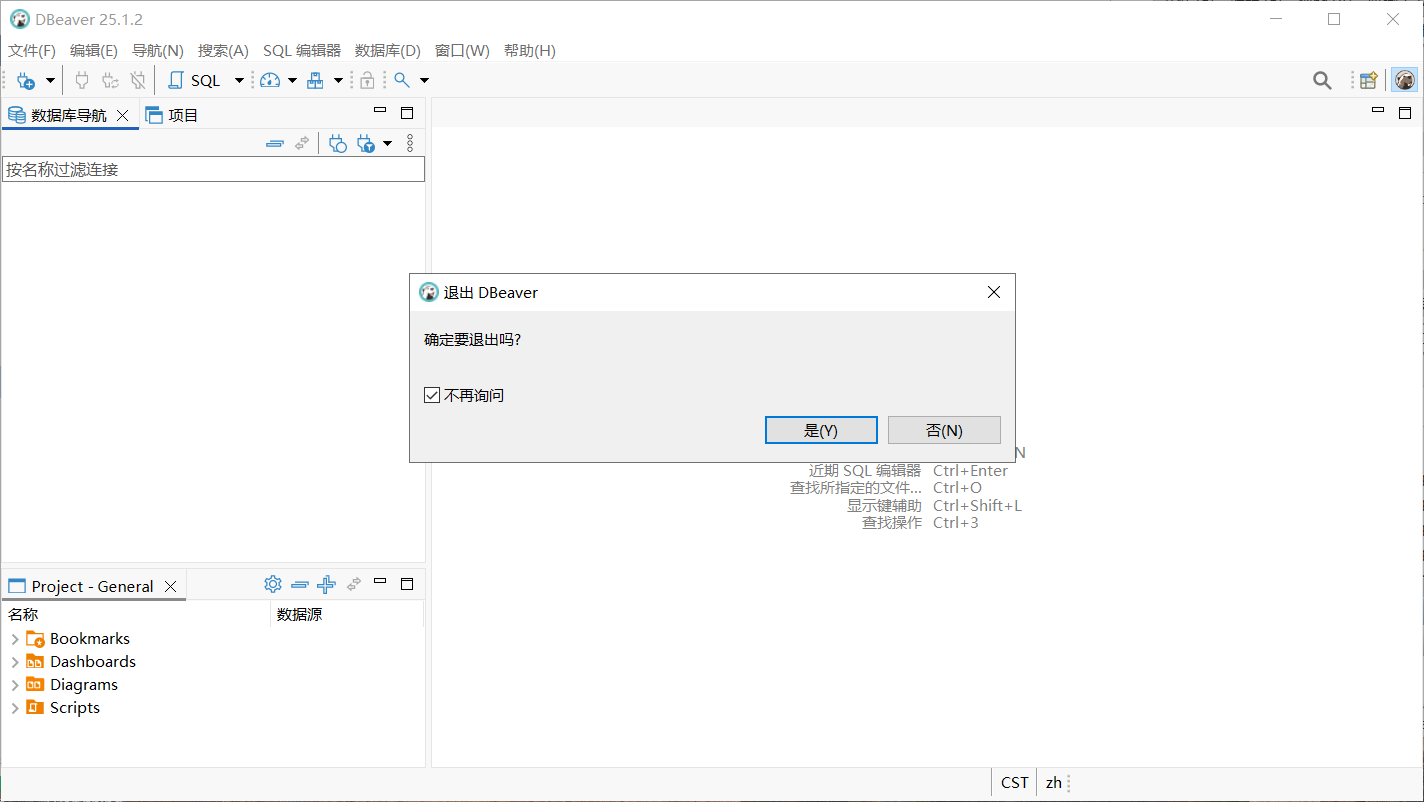Image resolution: width=1424 pixels, height=802 pixels.
Task: Open the new connection dropdown arrow
Action: pos(50,81)
